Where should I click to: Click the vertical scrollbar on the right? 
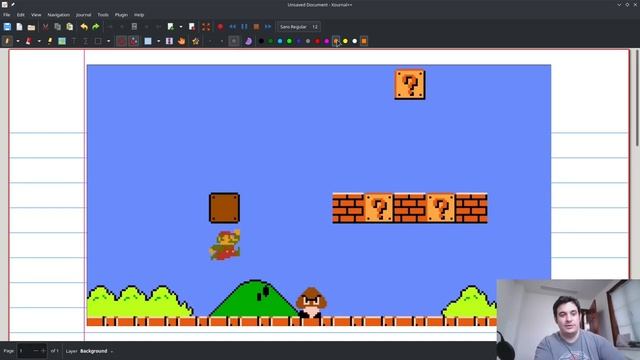[x=637, y=98]
